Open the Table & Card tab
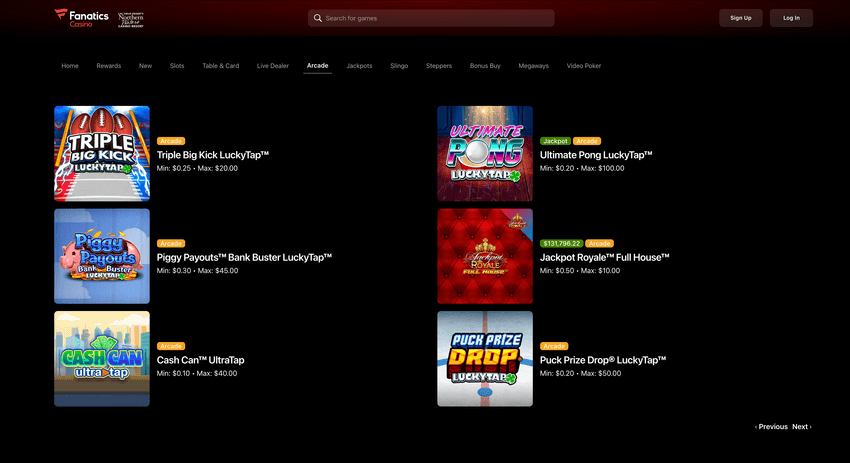Viewport: 850px width, 463px height. [x=221, y=66]
